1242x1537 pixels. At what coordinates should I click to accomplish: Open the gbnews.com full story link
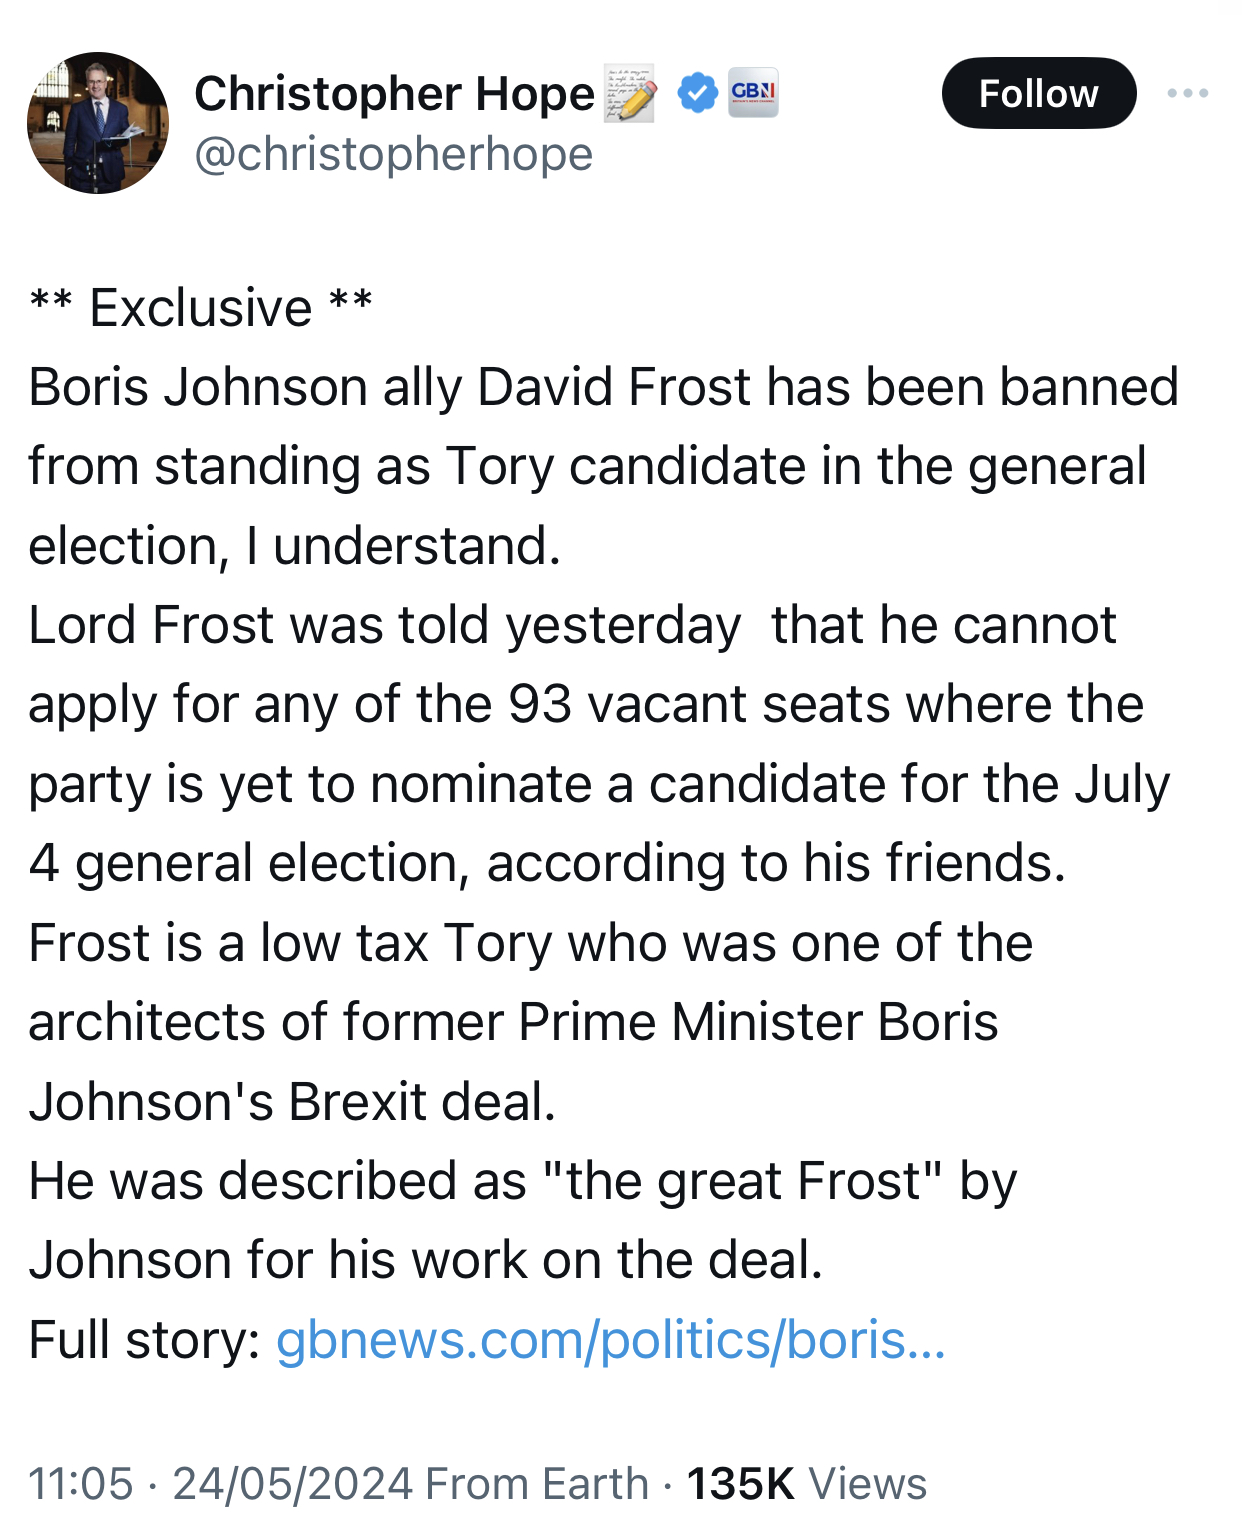pos(610,1339)
